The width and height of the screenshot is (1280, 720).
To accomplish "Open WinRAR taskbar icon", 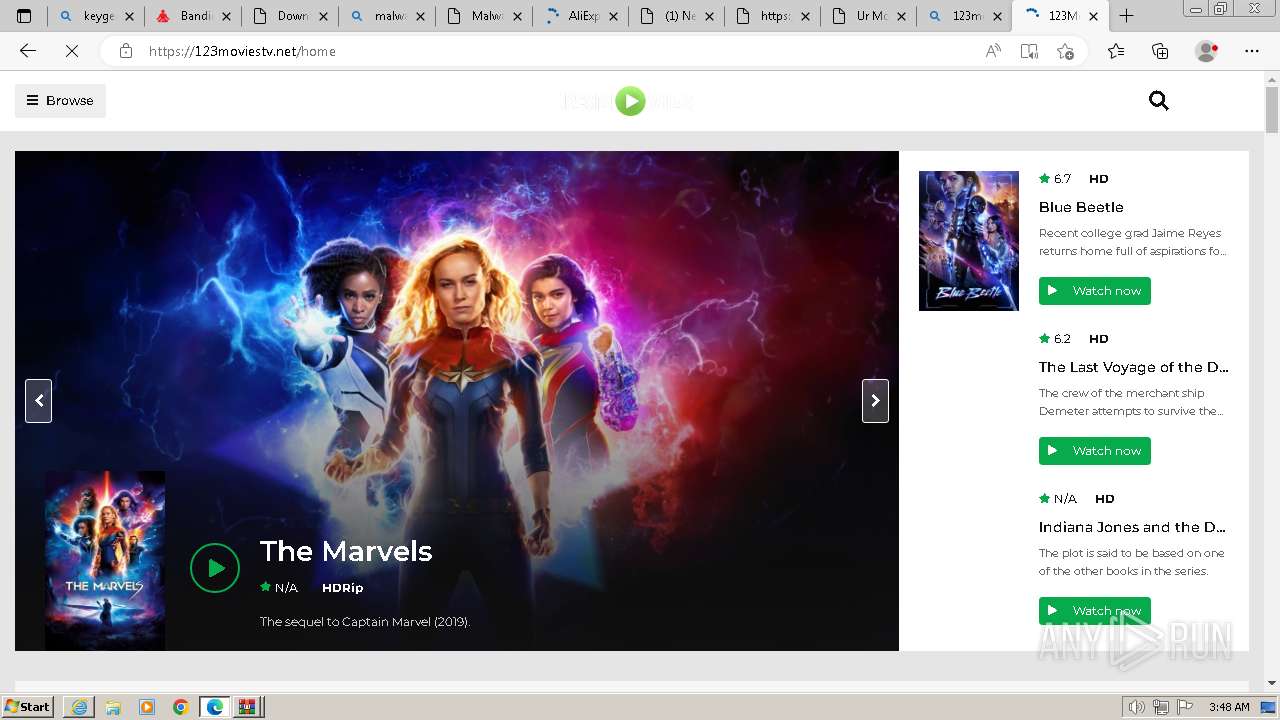I will tap(247, 707).
